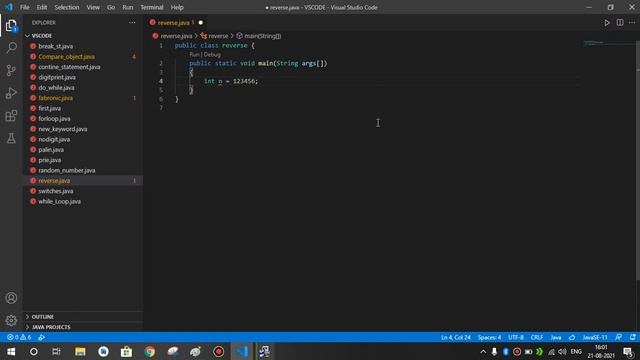The height and width of the screenshot is (360, 640).
Task: Open the Edit menu
Action: tap(42, 7)
